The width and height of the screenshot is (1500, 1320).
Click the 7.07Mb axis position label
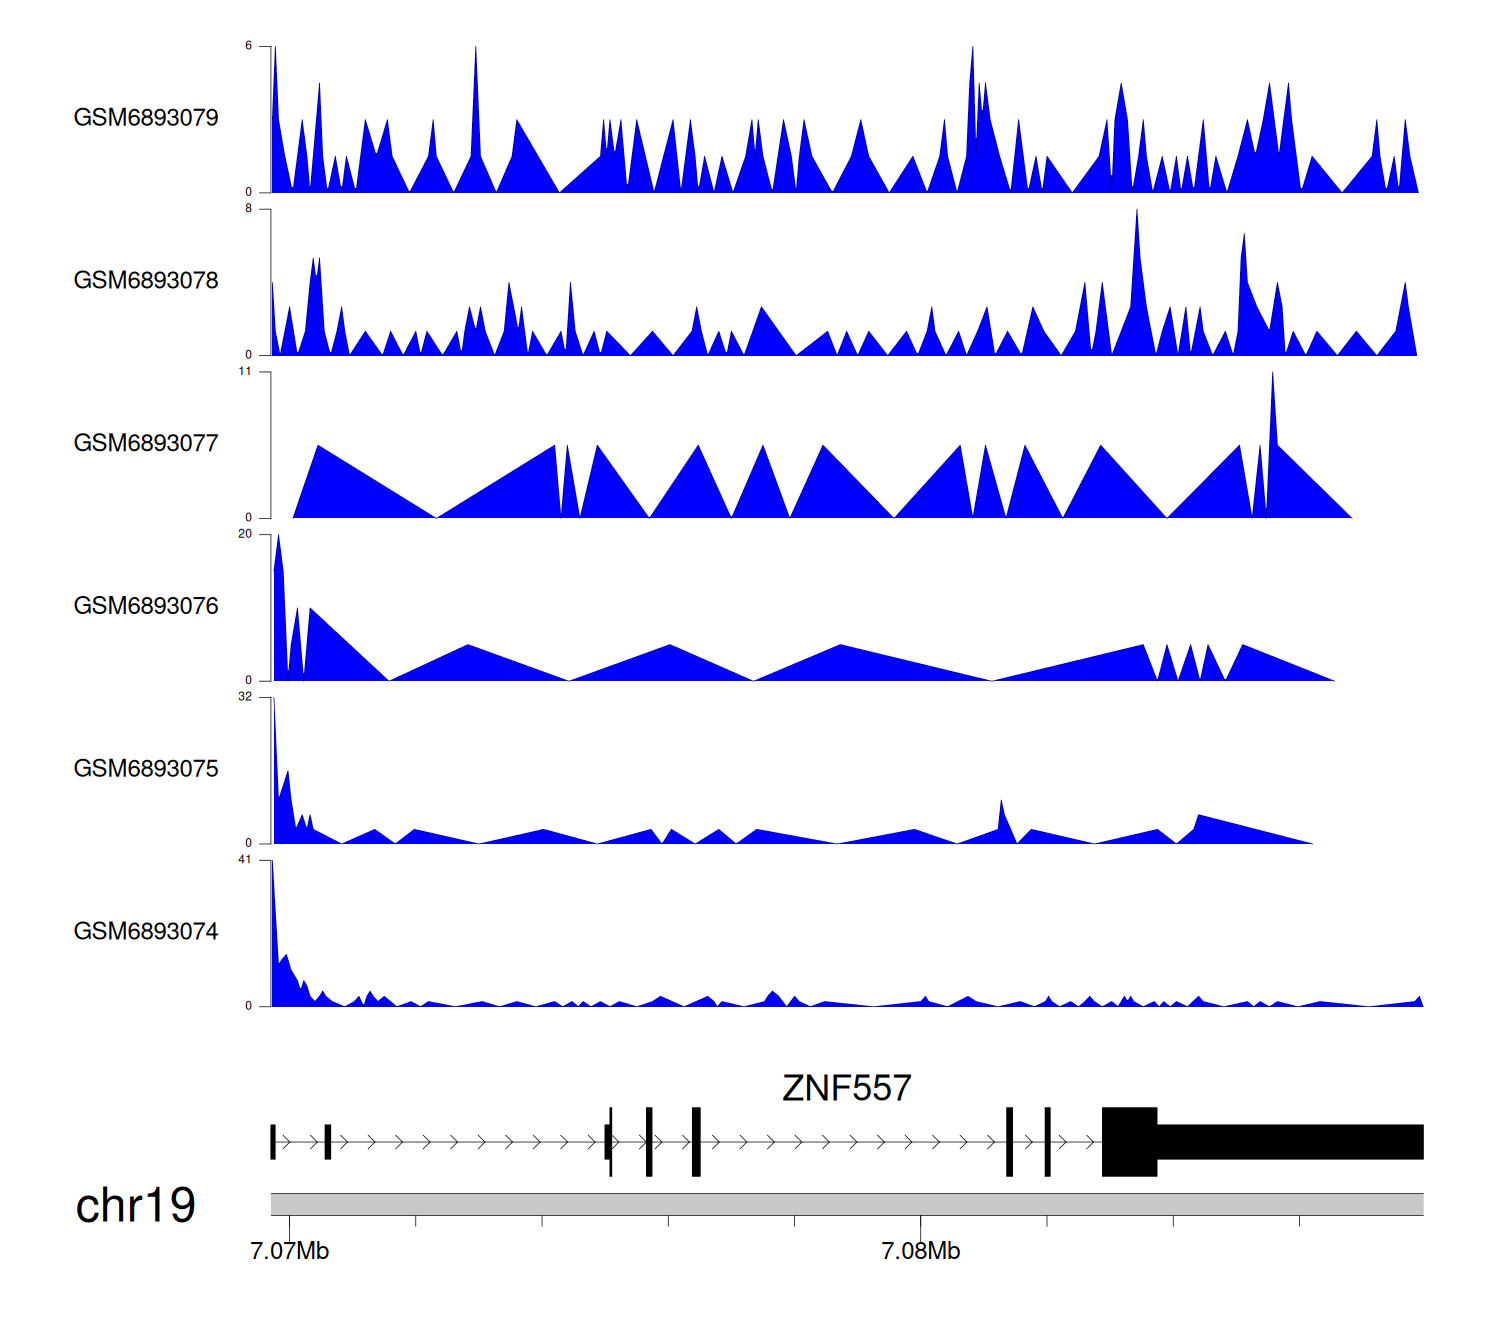pos(289,1251)
